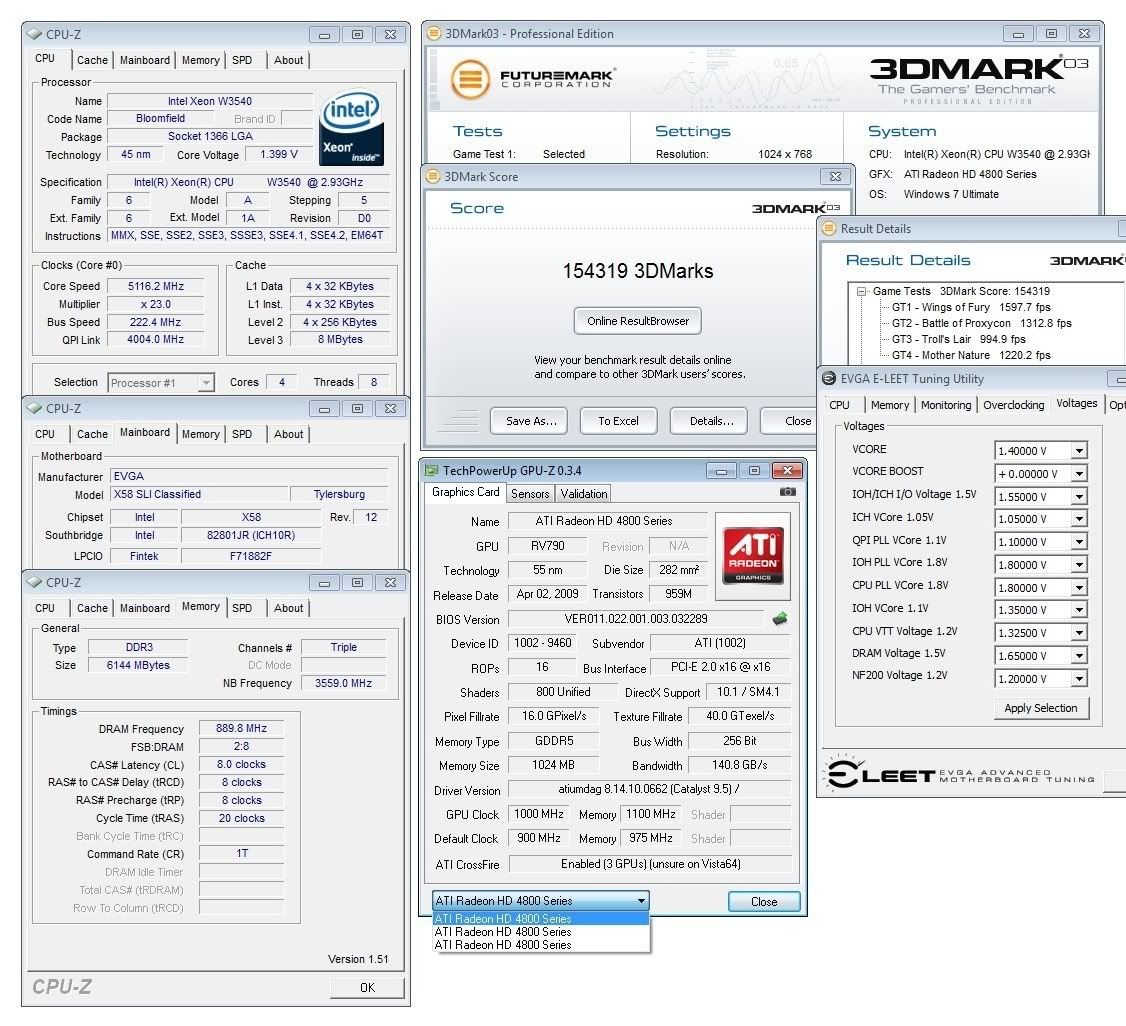Click the title icon of the CPU-Z Timings window
Image resolution: width=1126 pixels, height=1026 pixels.
coord(34,582)
